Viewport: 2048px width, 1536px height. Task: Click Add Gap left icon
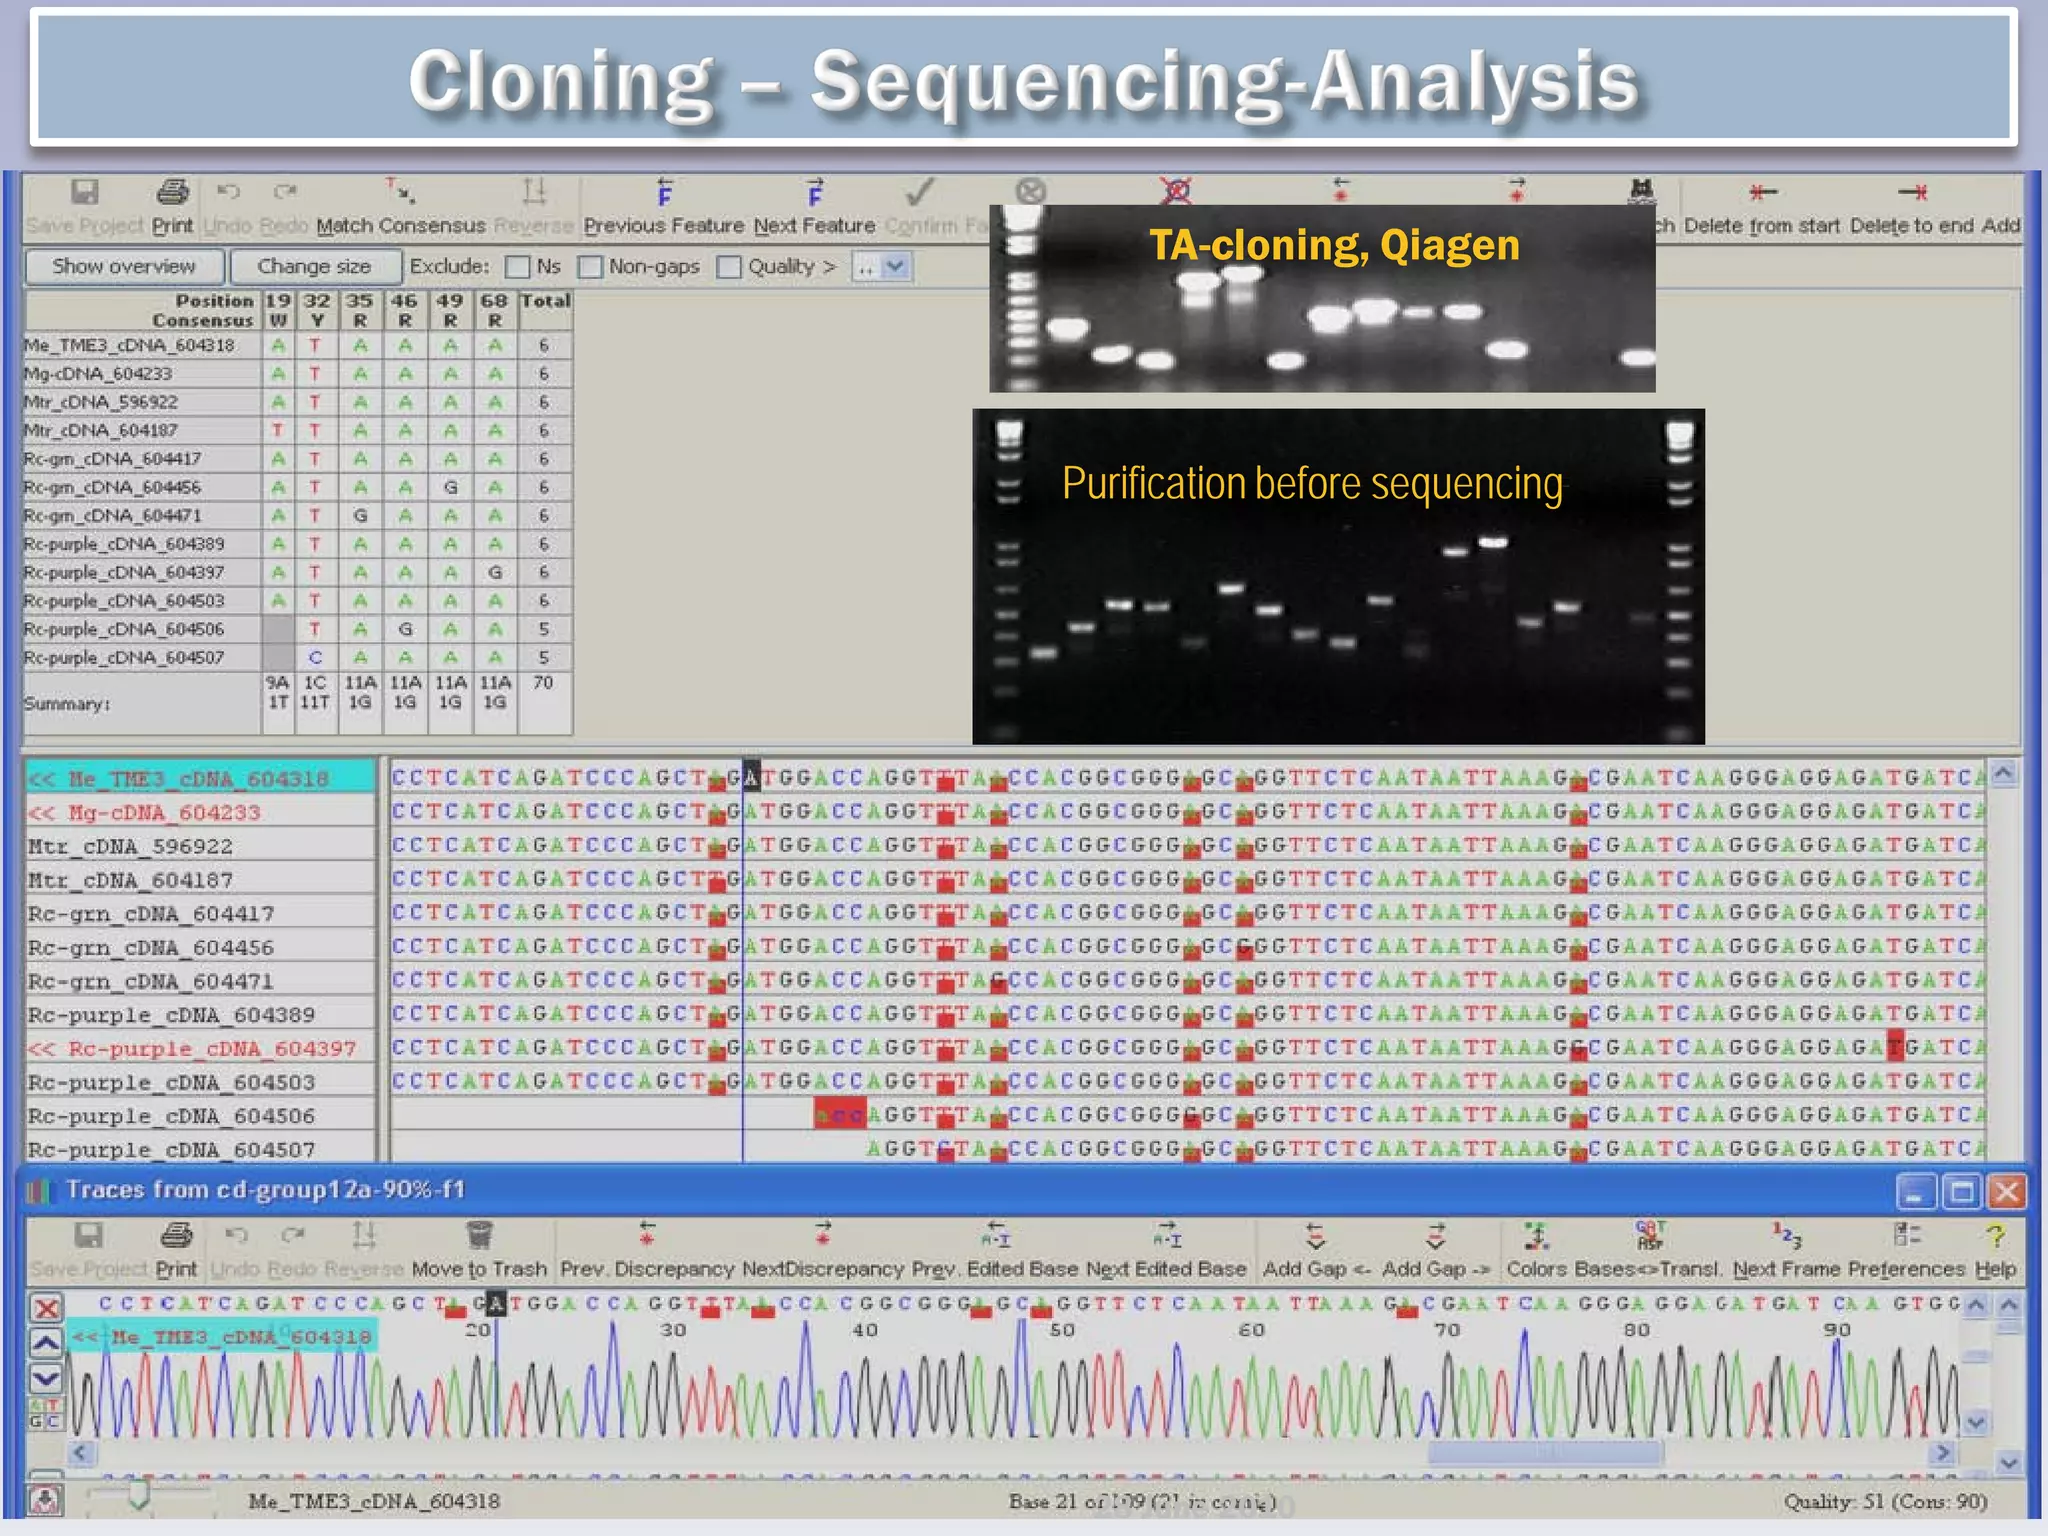point(1315,1235)
